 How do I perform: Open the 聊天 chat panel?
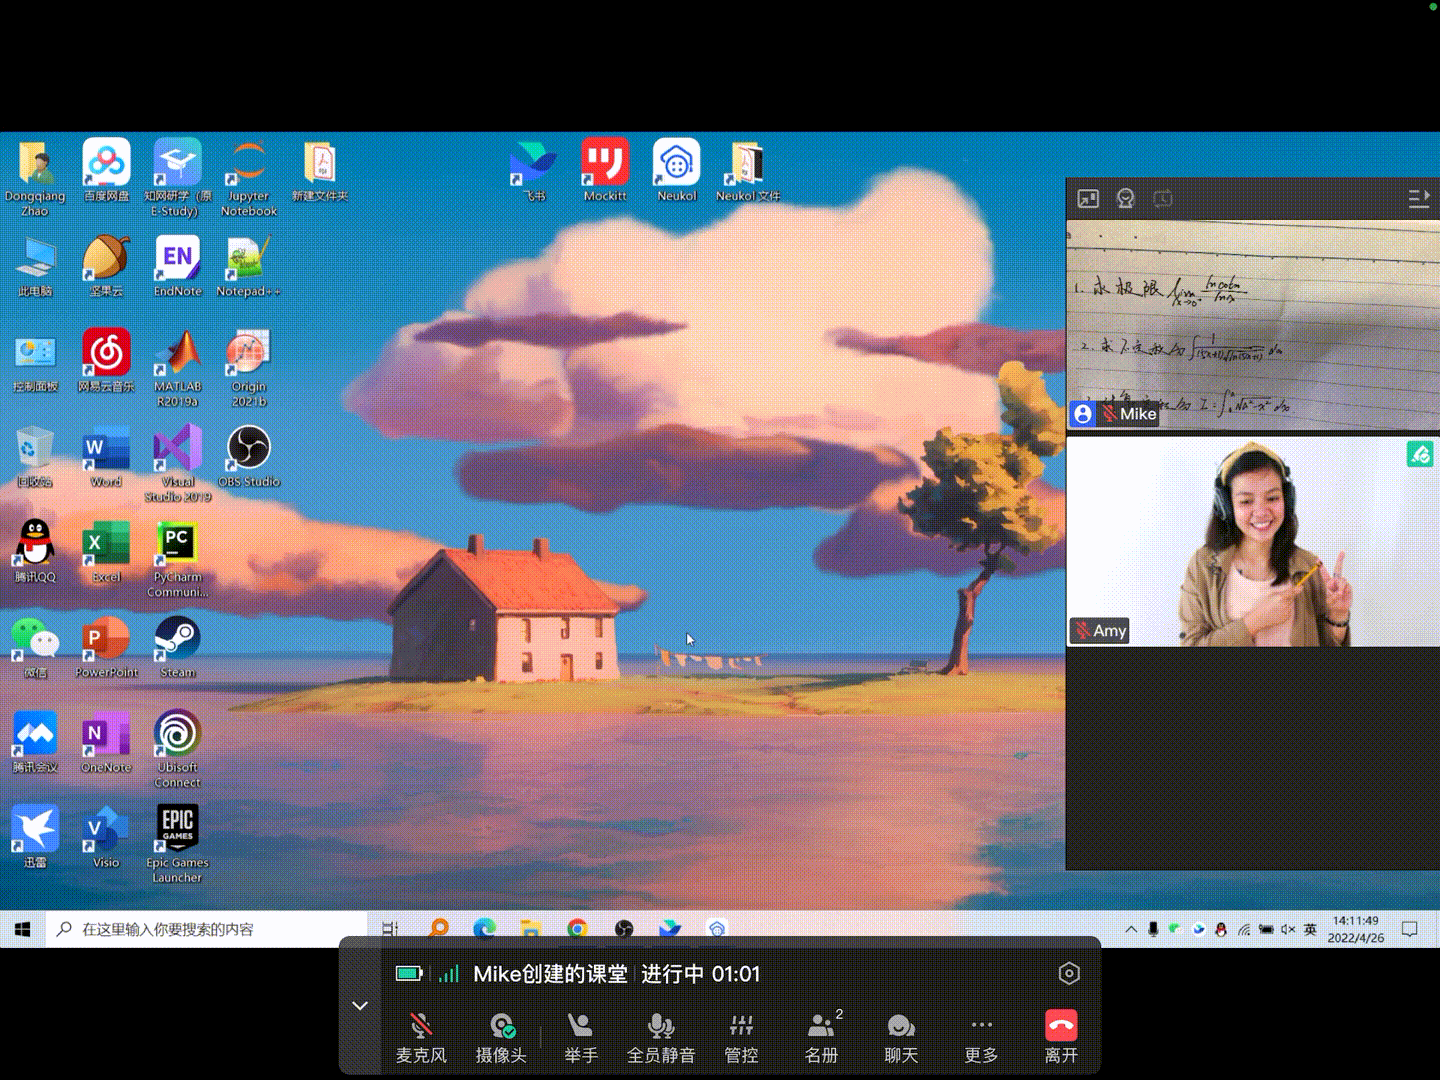point(901,1036)
